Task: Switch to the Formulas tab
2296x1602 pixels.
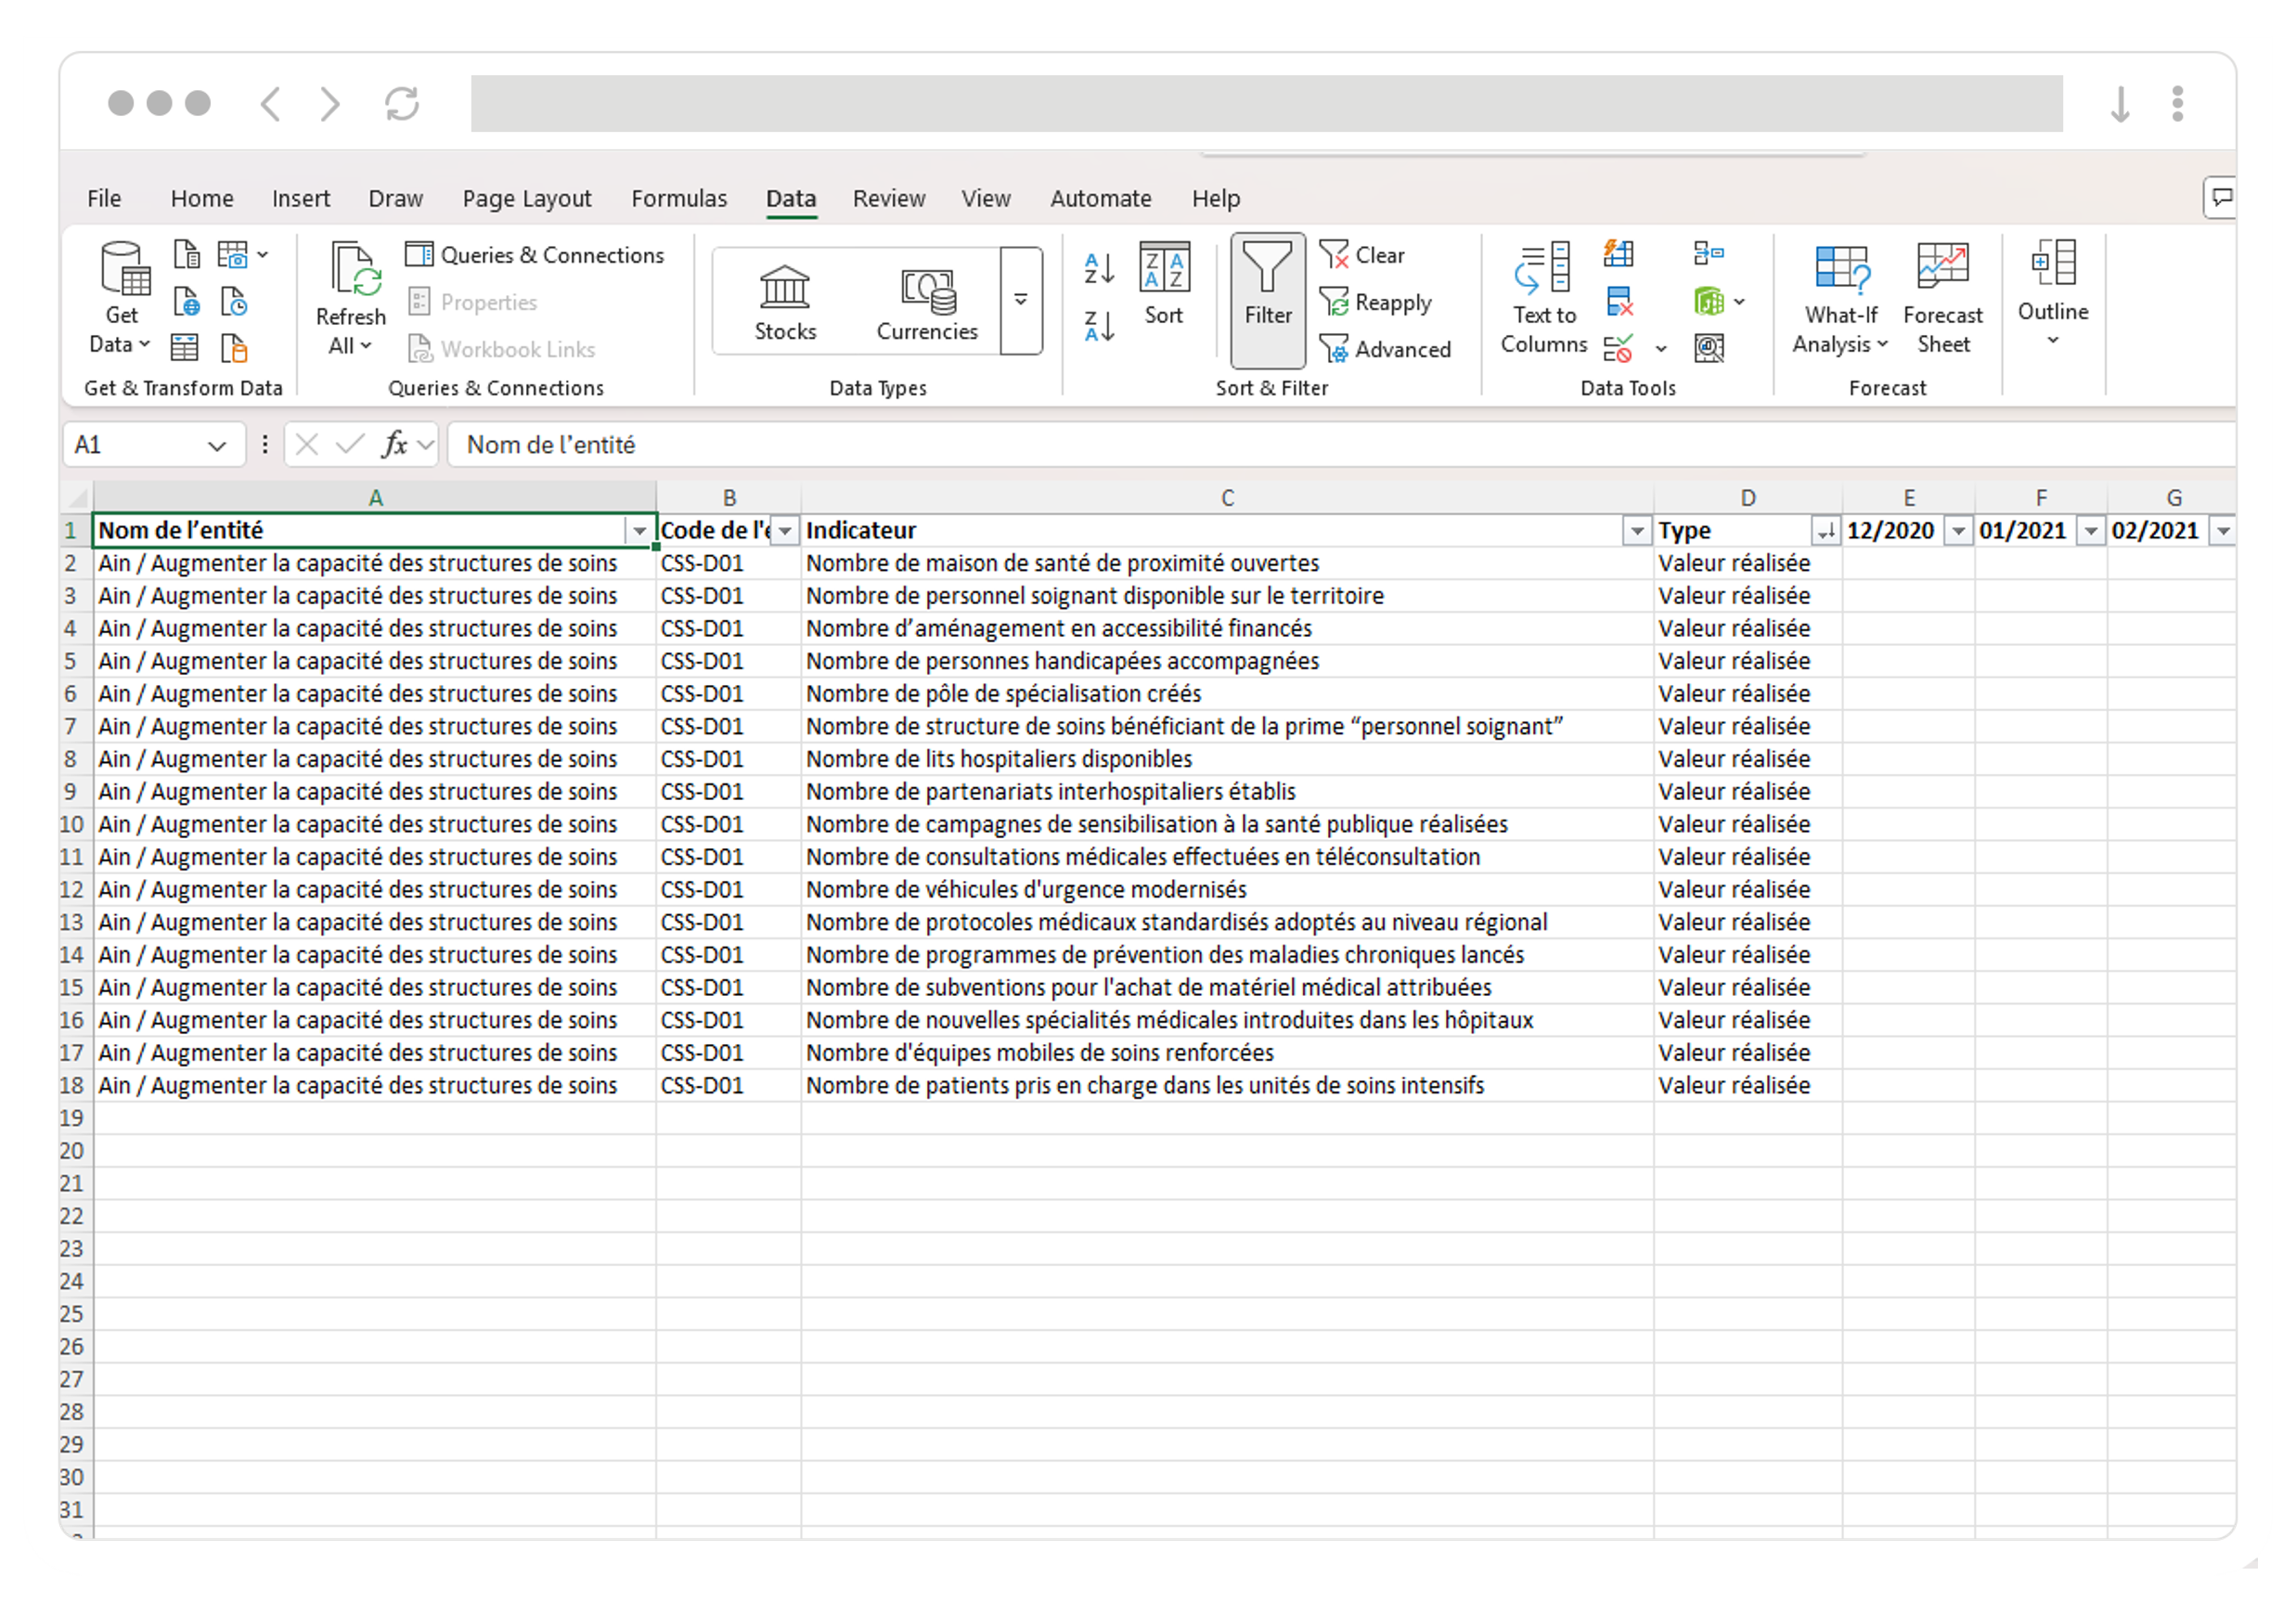Action: pos(678,198)
